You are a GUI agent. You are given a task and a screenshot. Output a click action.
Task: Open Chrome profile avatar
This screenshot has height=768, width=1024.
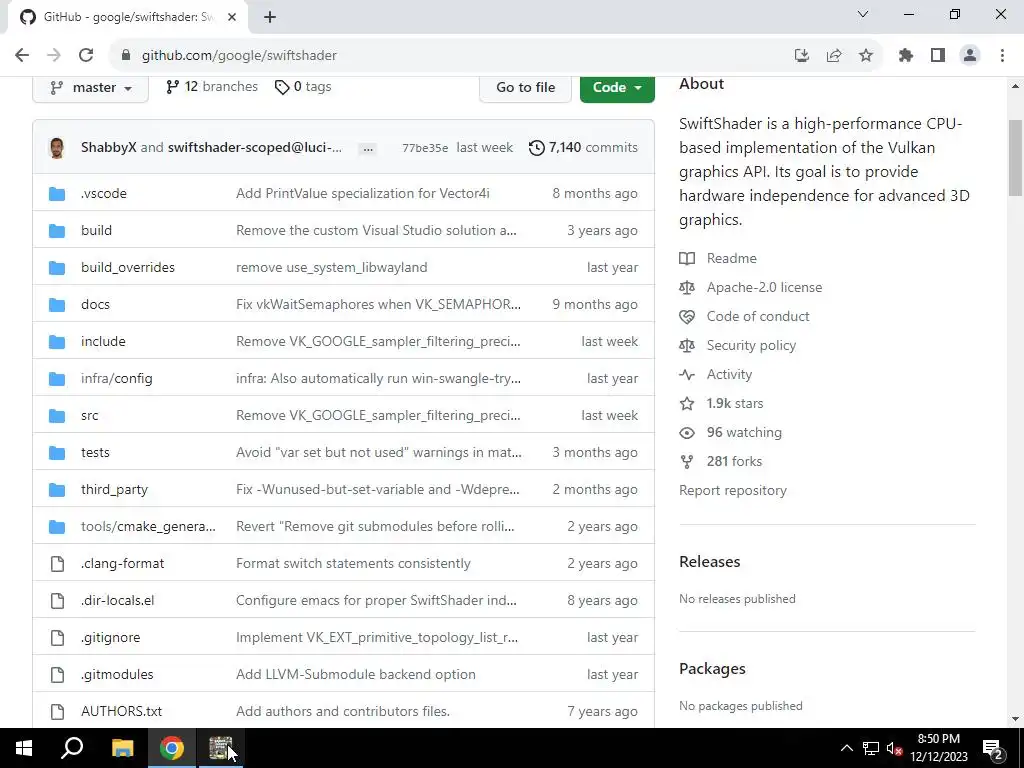pos(970,56)
